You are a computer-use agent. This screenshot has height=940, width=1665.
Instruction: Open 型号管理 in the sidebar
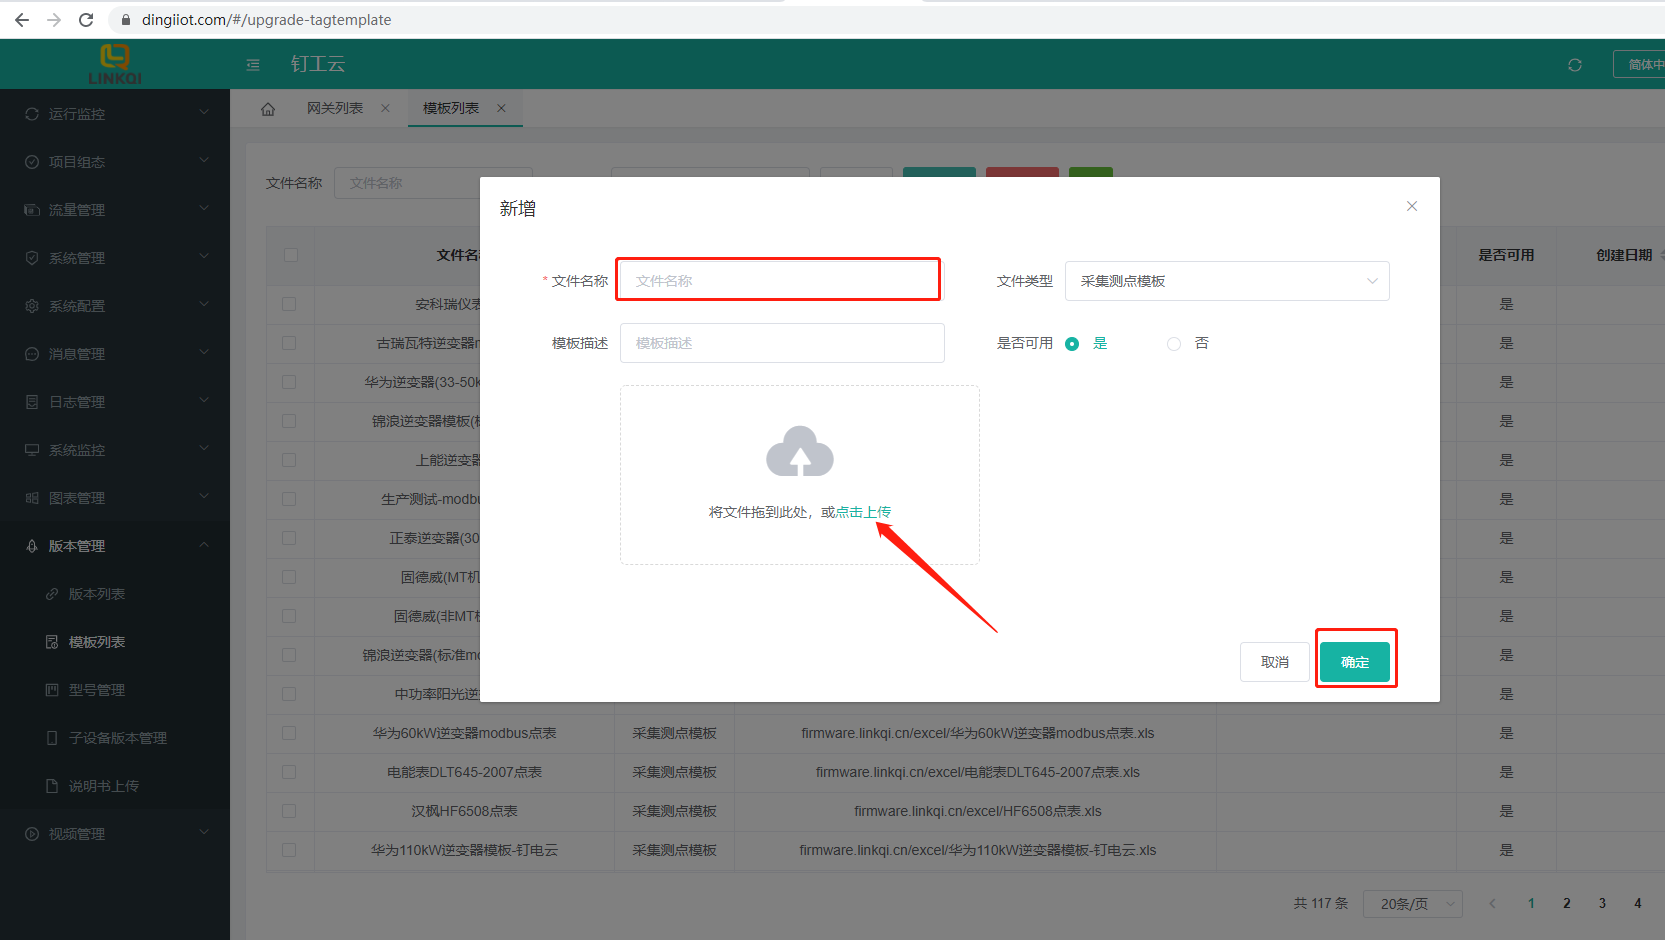point(97,690)
